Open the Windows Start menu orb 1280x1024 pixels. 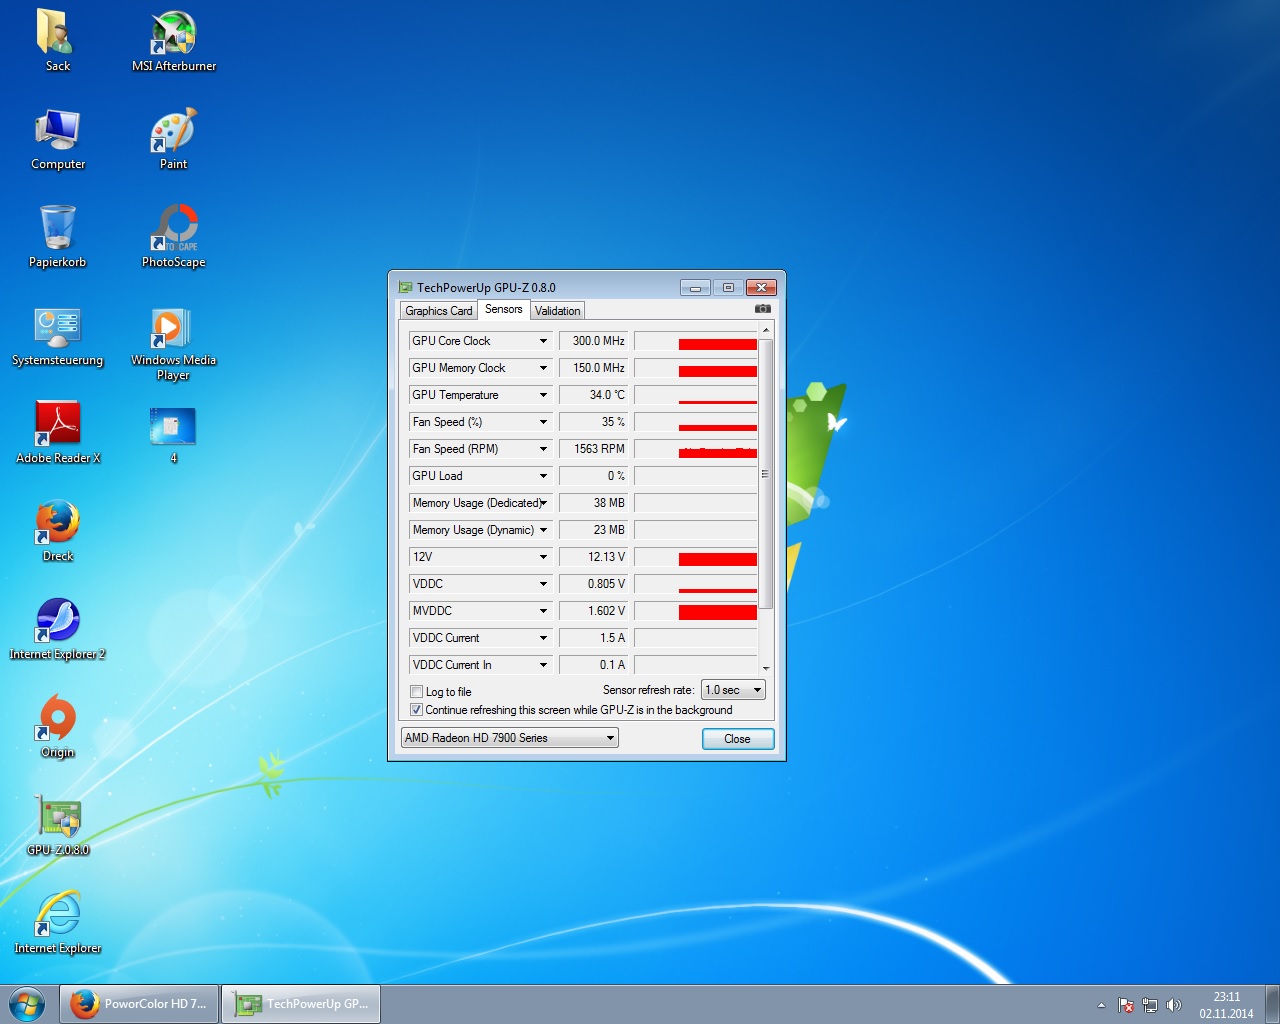tap(27, 1003)
